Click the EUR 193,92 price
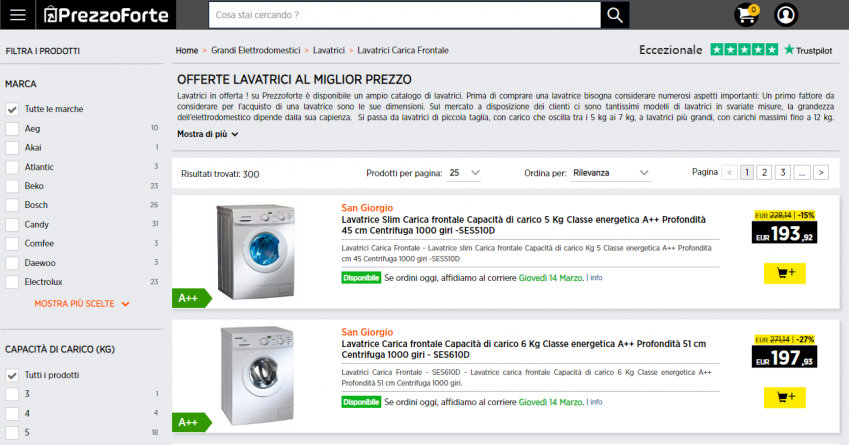Viewport: 849px width, 445px height. 785,233
